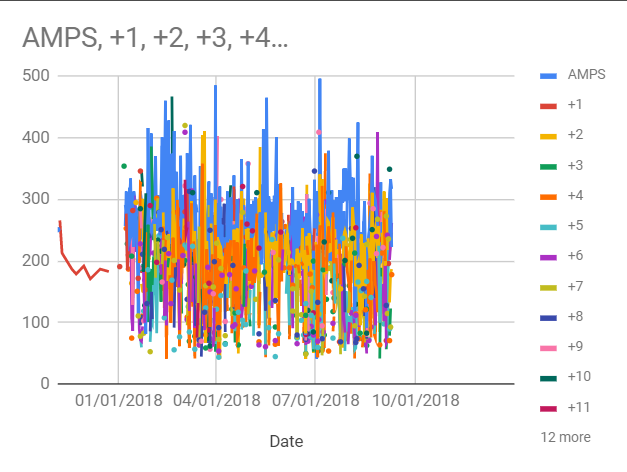627x472 pixels.
Task: Select the orange +4 legend swatch
Action: pos(548,195)
